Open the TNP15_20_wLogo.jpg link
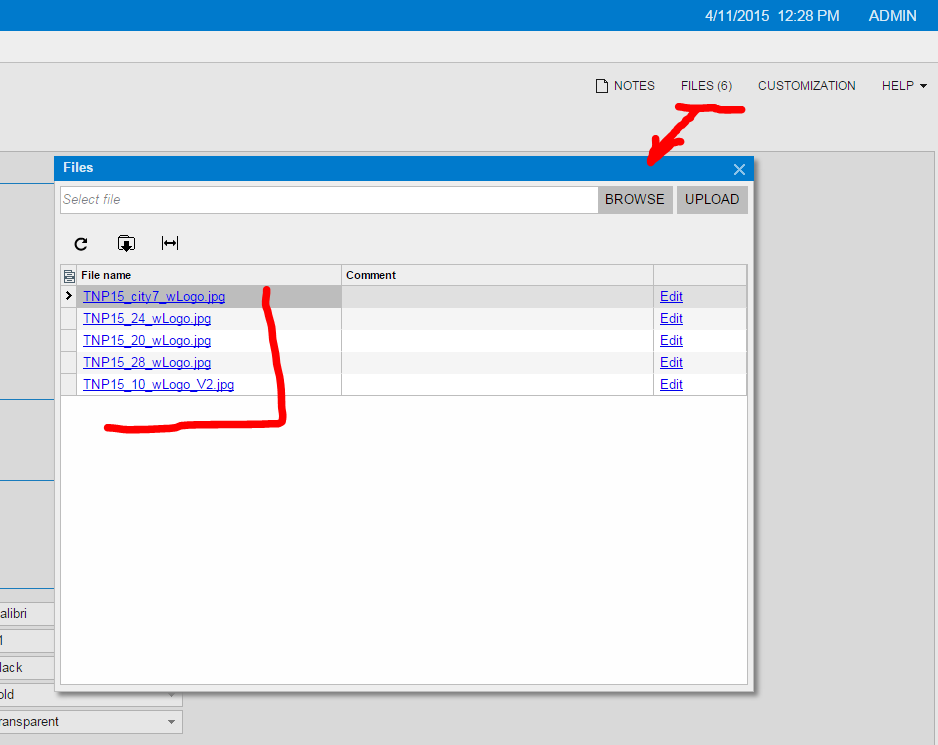The image size is (938, 745). coord(147,340)
